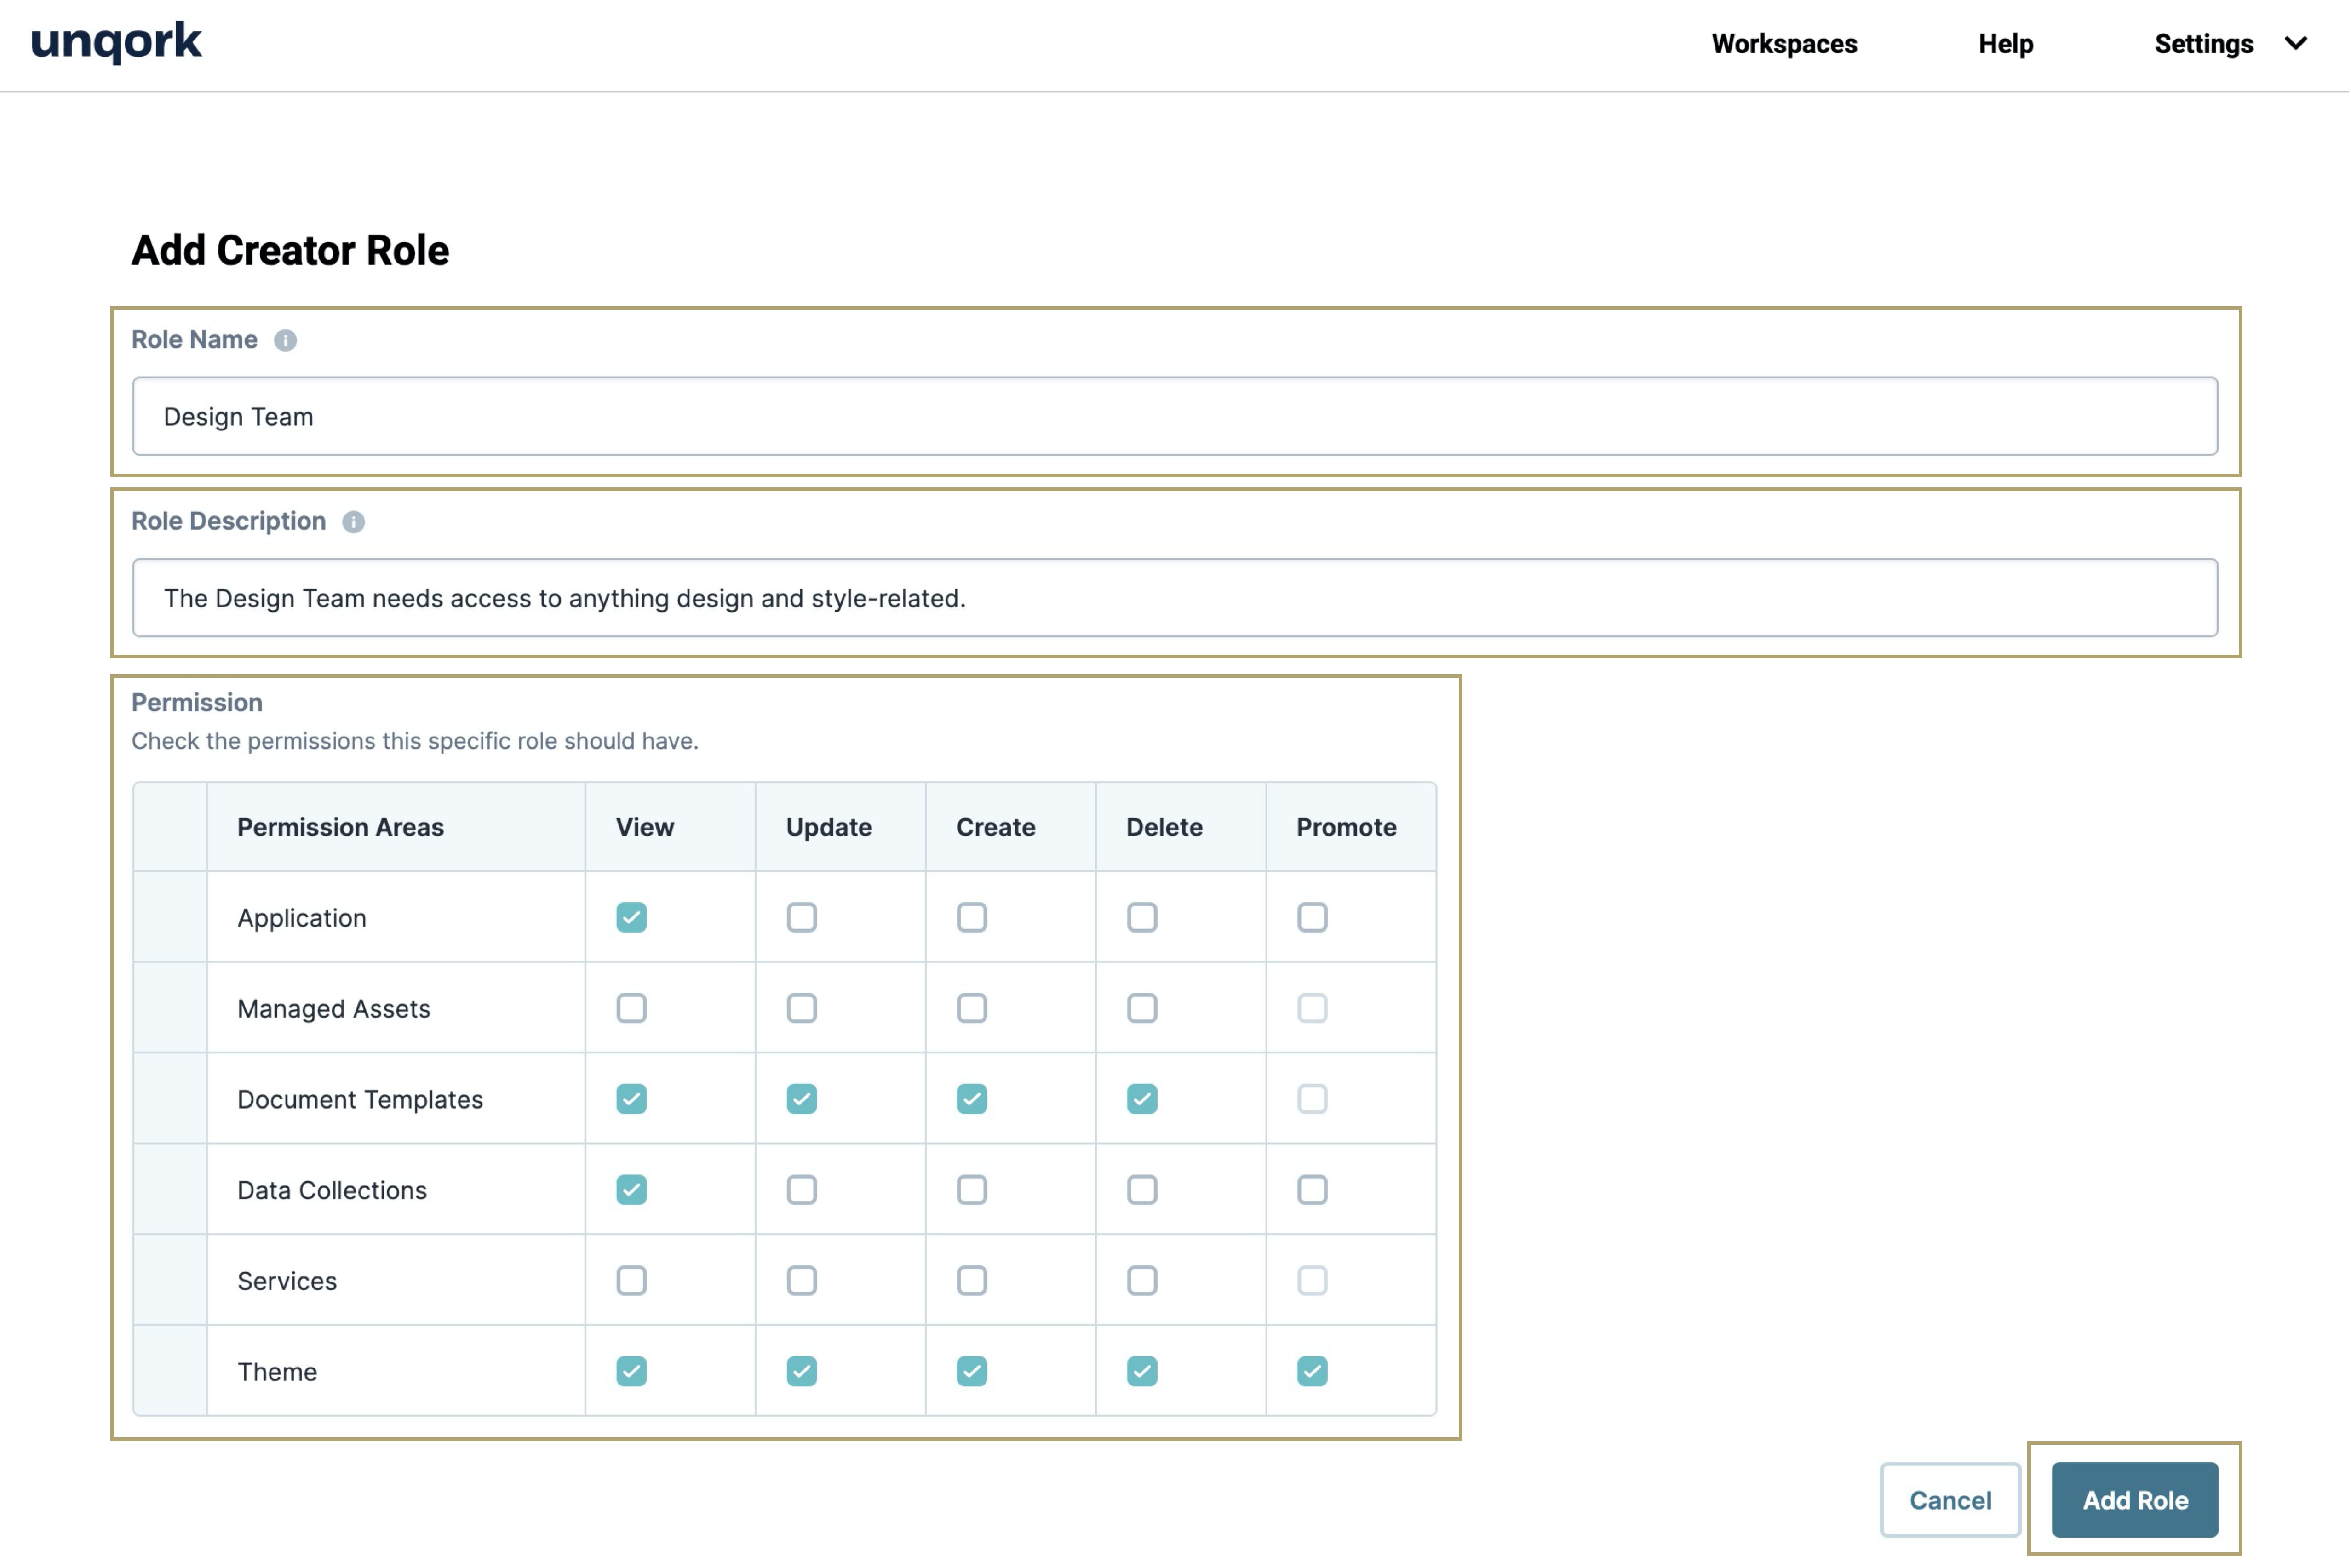The height and width of the screenshot is (1568, 2351).
Task: Click the Cancel button
Action: [x=1950, y=1500]
